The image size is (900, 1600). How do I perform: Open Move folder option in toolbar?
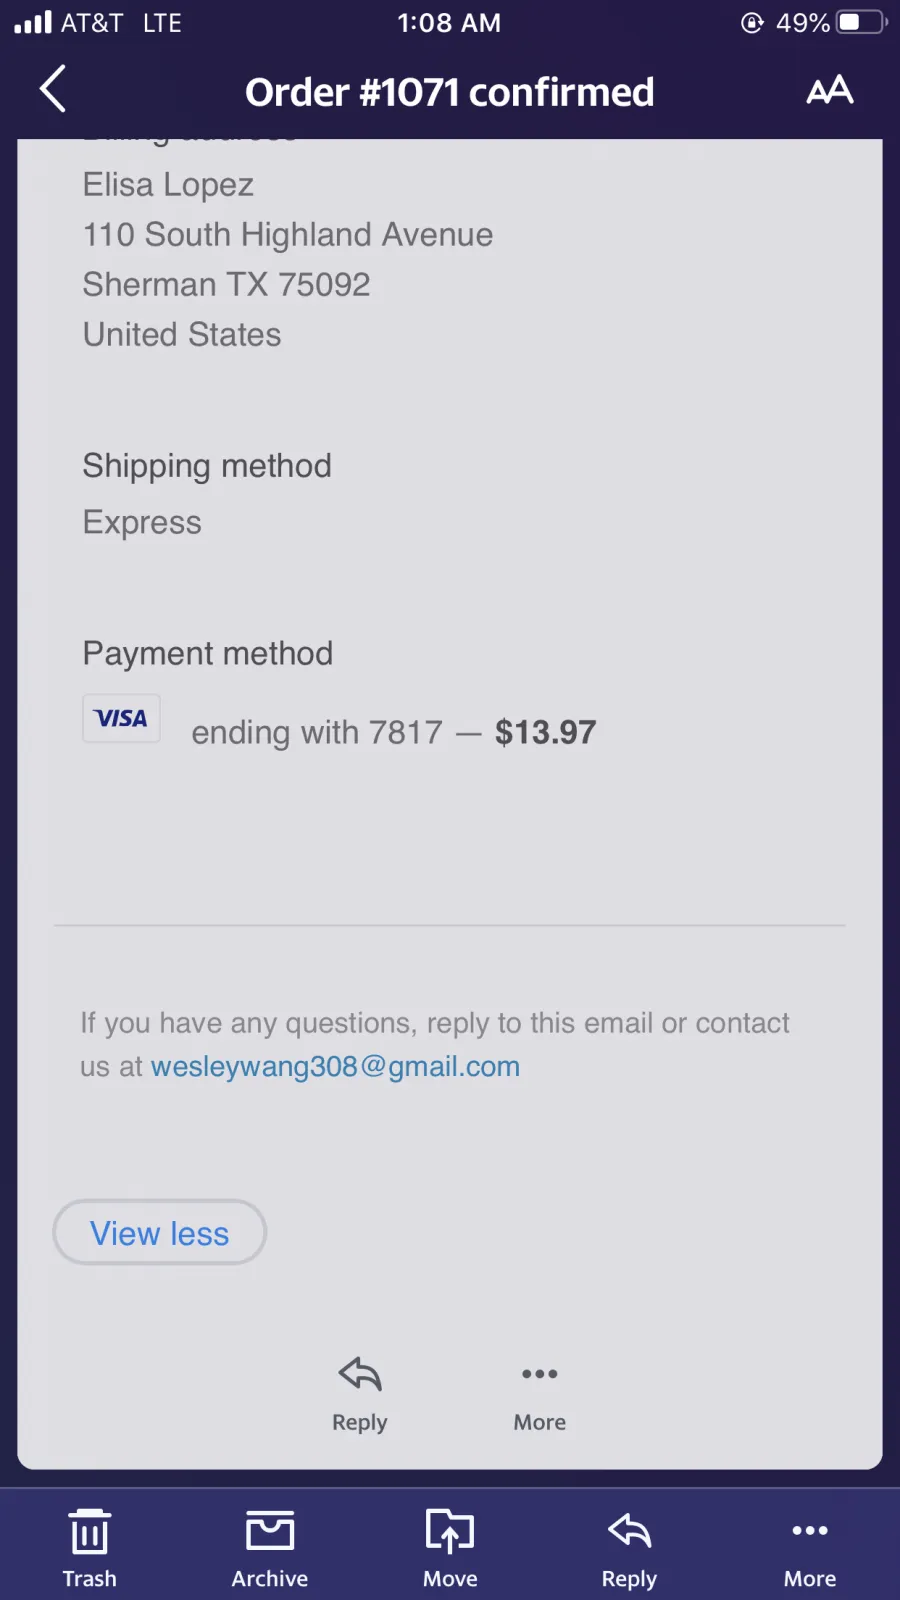[450, 1548]
